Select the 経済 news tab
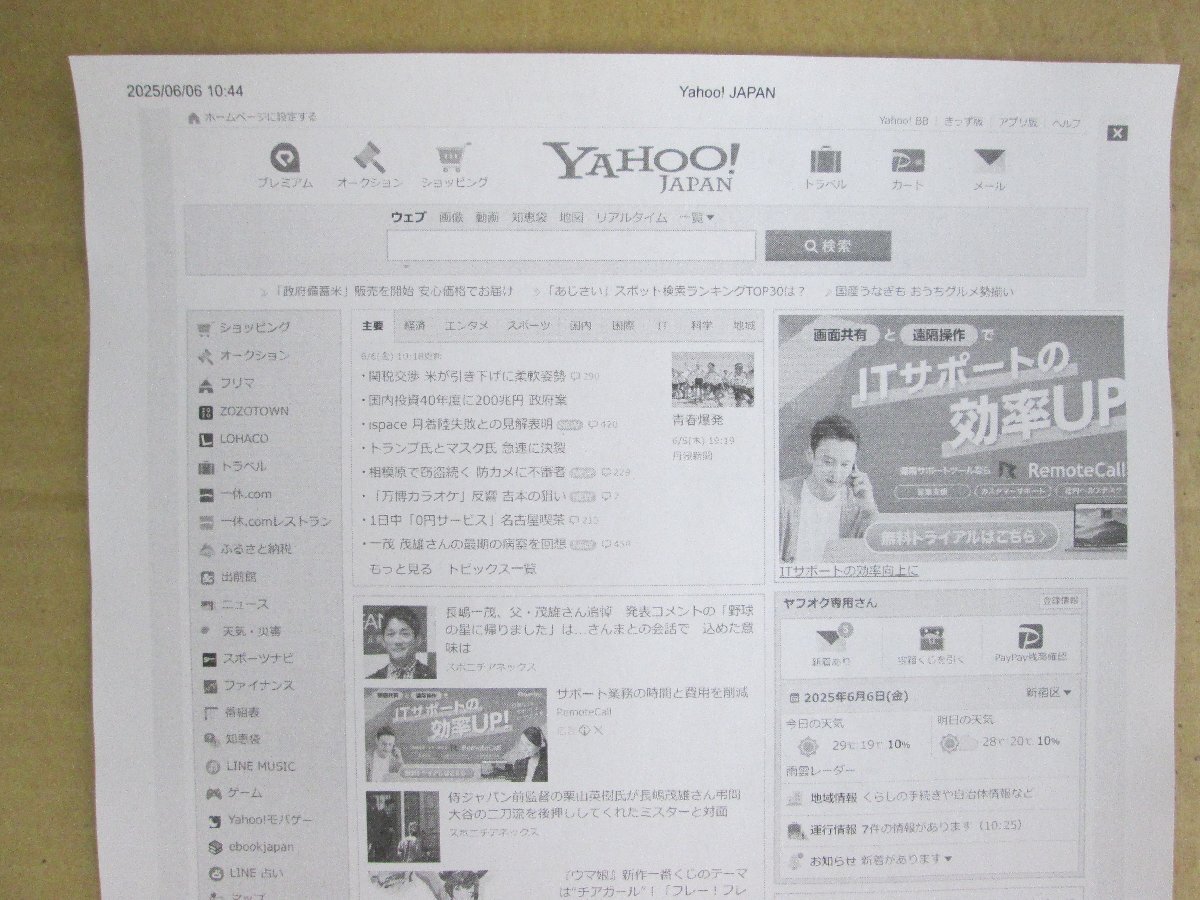This screenshot has width=1200, height=900. click(415, 326)
